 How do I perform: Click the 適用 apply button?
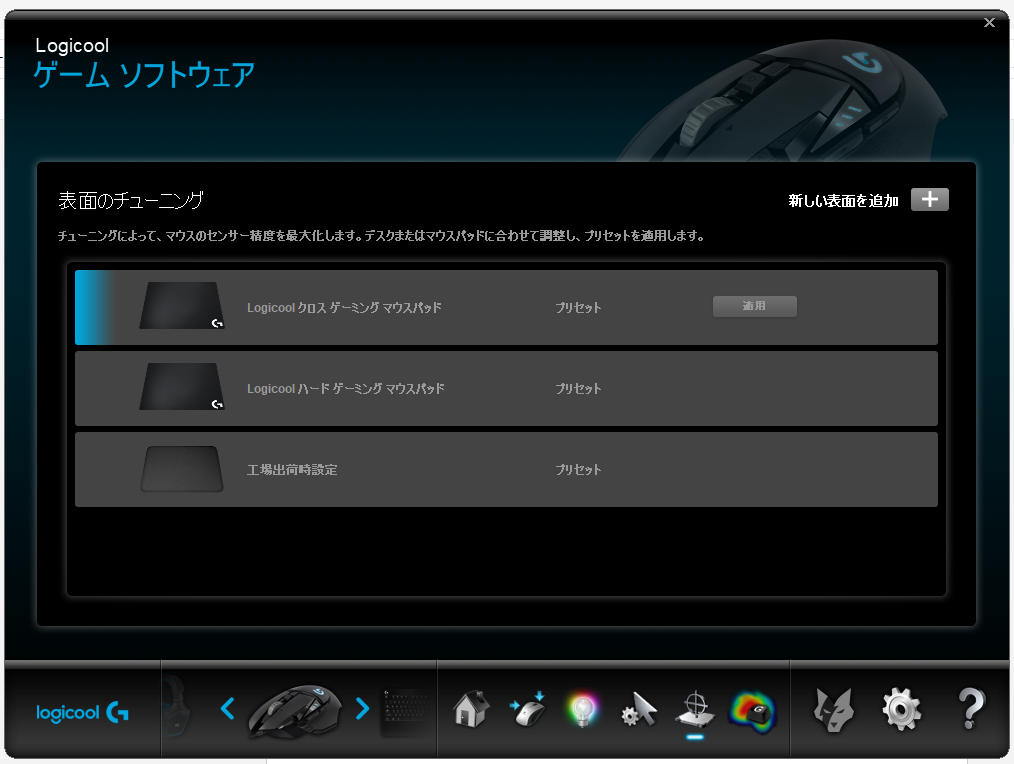[755, 306]
